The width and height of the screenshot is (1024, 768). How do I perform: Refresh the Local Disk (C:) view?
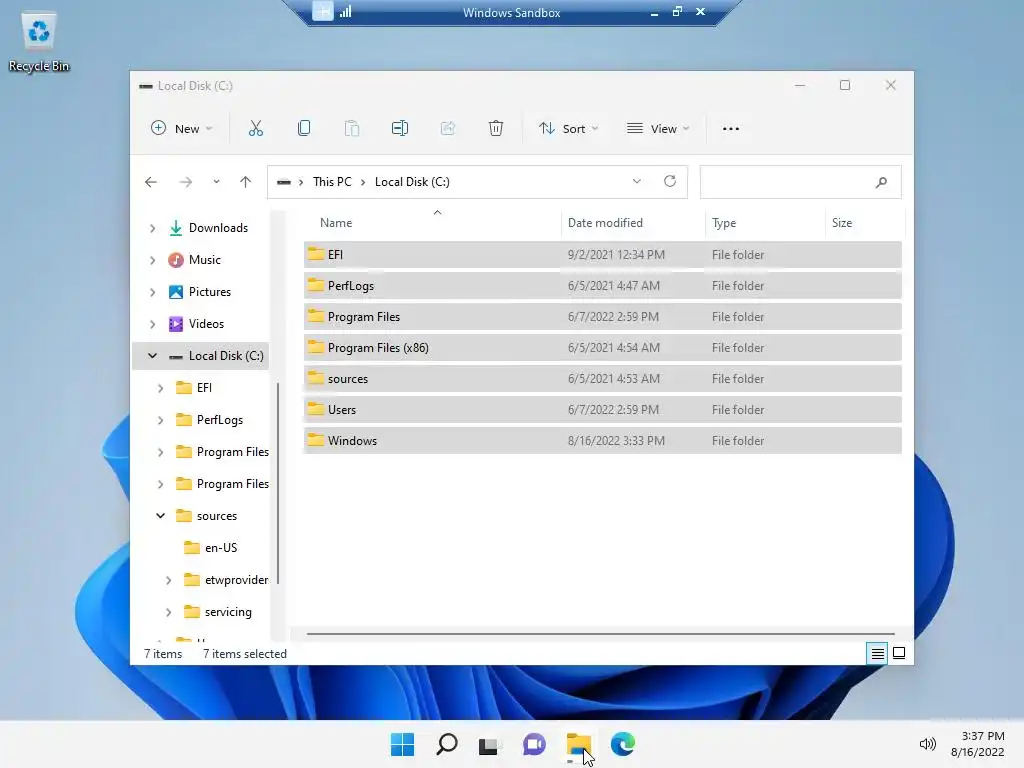(669, 182)
